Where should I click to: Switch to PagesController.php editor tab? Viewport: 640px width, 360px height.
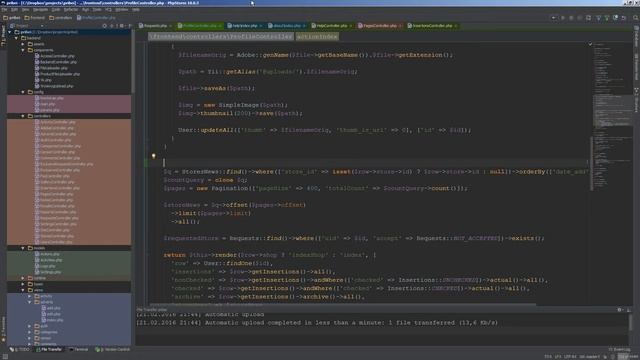380,26
